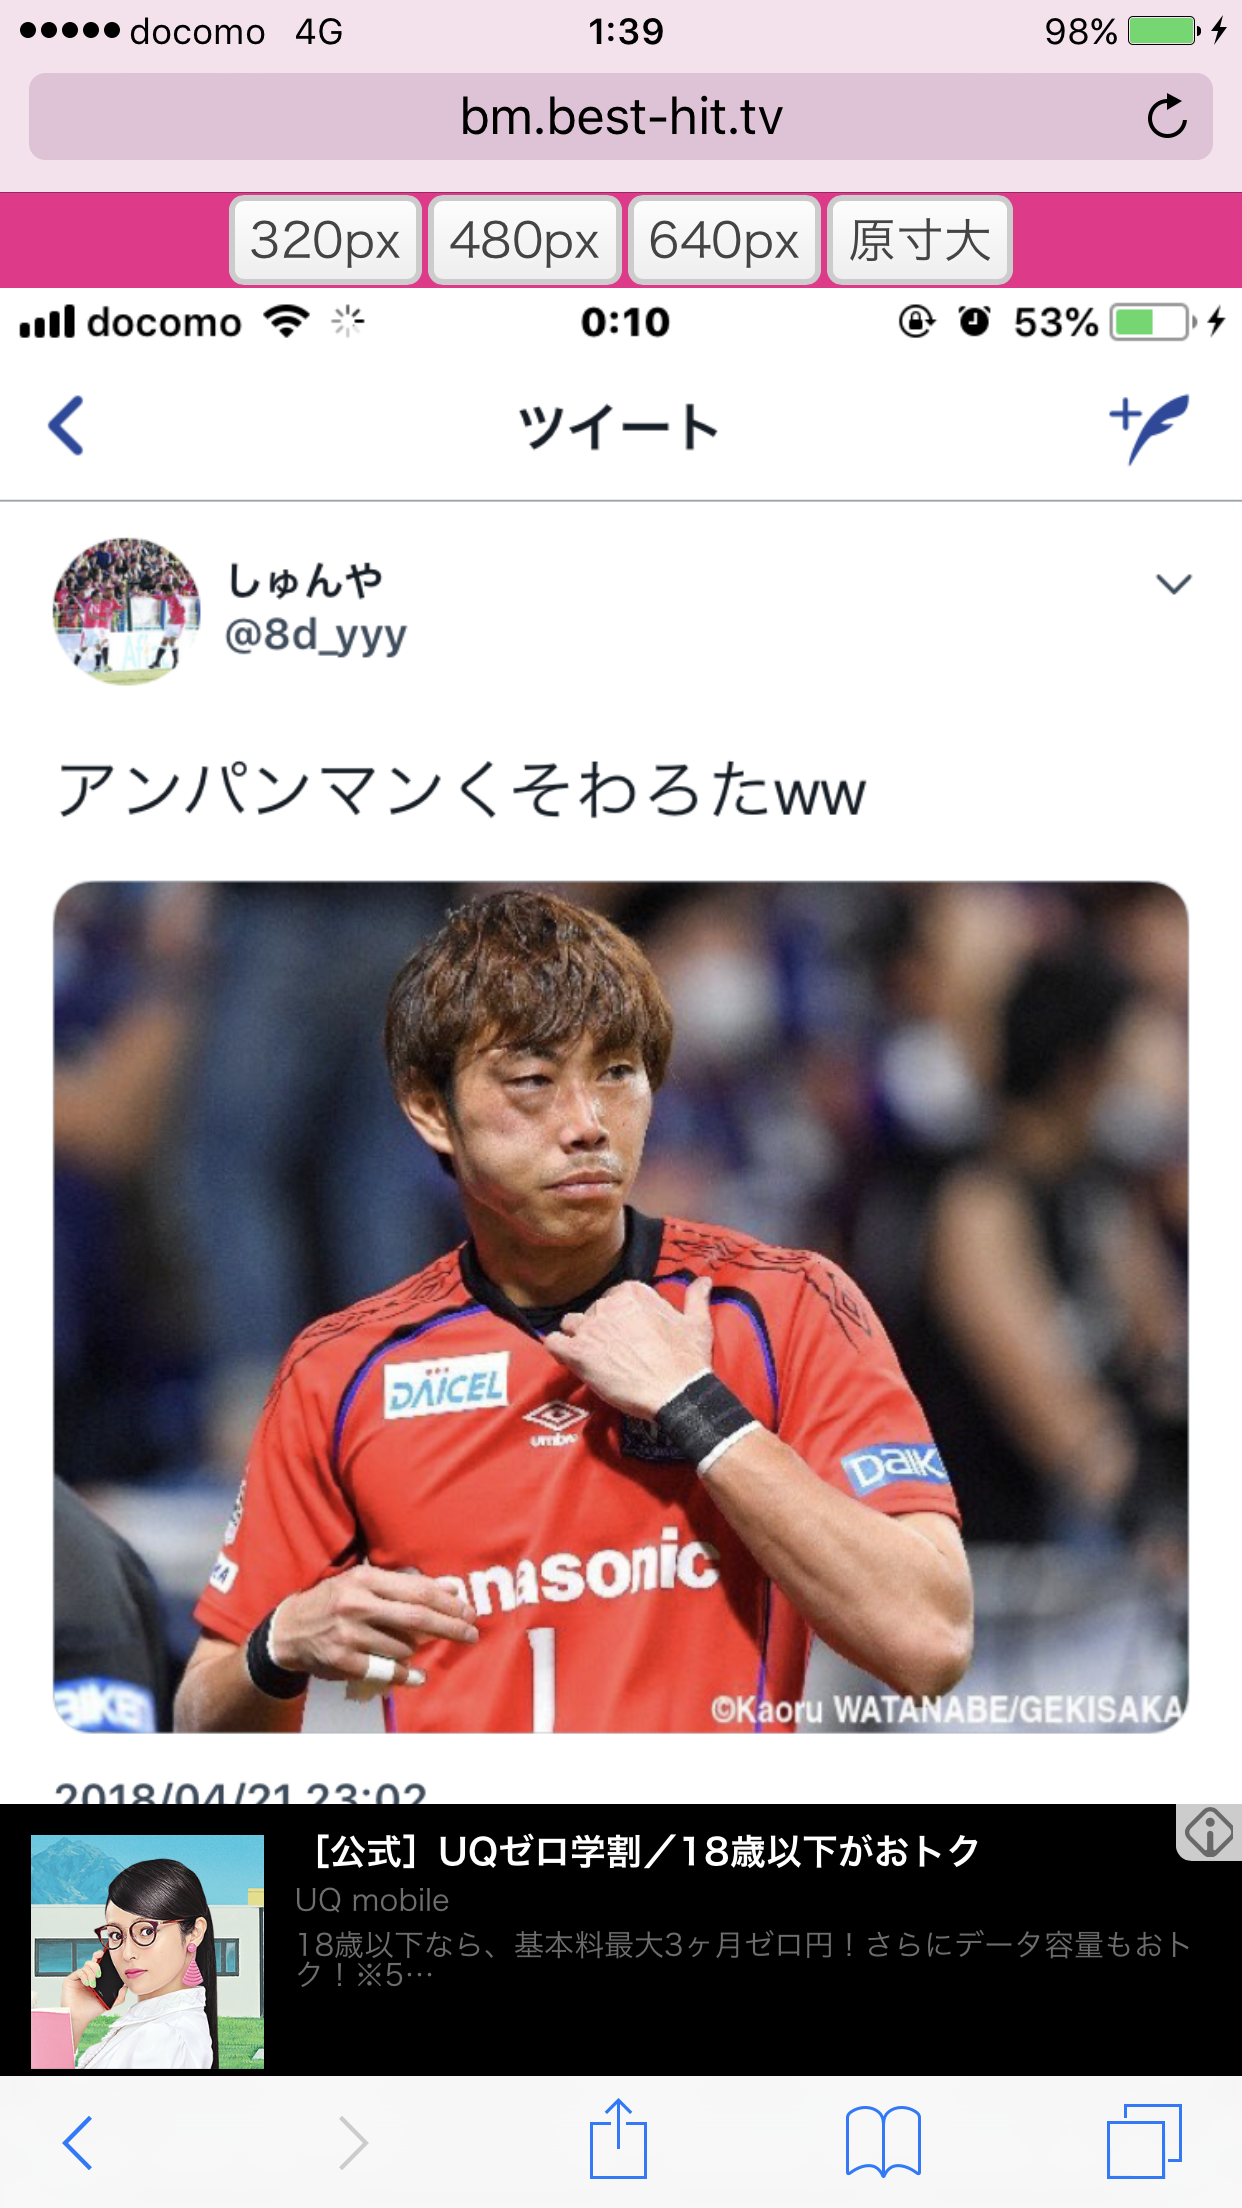The image size is (1242, 2208).
Task: Open the goalkeeper photo in the tweet
Action: tap(621, 1307)
